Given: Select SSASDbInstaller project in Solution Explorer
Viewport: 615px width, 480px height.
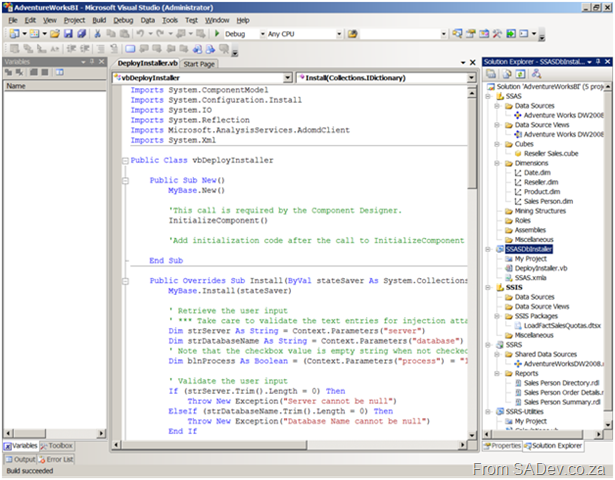Looking at the screenshot, I should pyautogui.click(x=529, y=249).
